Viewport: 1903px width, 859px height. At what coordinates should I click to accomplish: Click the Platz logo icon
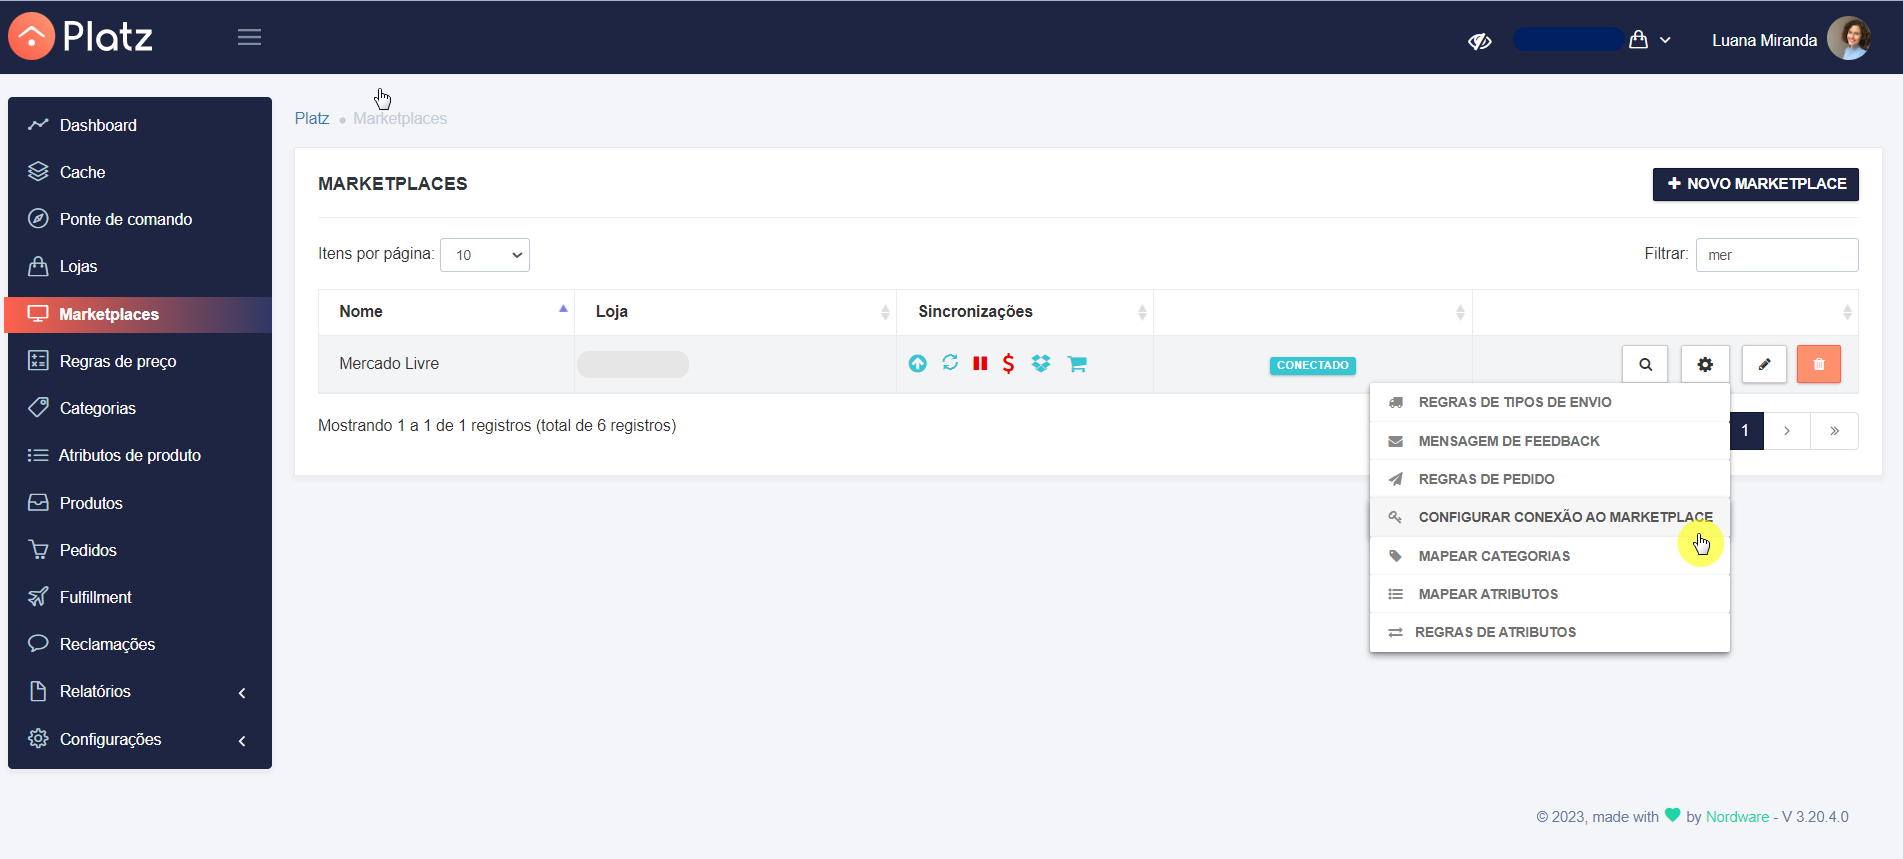(32, 37)
